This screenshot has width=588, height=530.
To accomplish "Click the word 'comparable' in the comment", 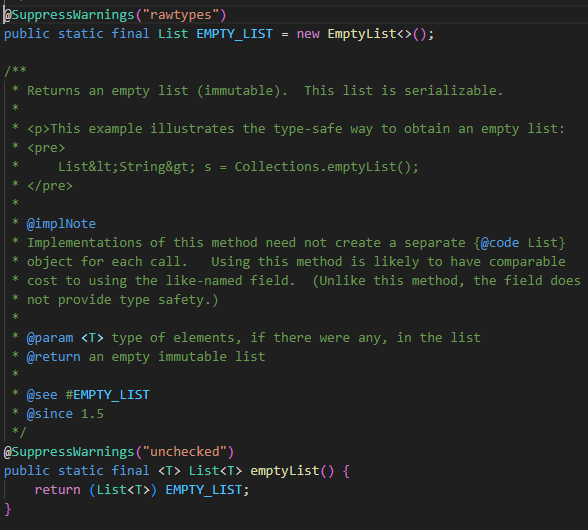I will [527, 261].
